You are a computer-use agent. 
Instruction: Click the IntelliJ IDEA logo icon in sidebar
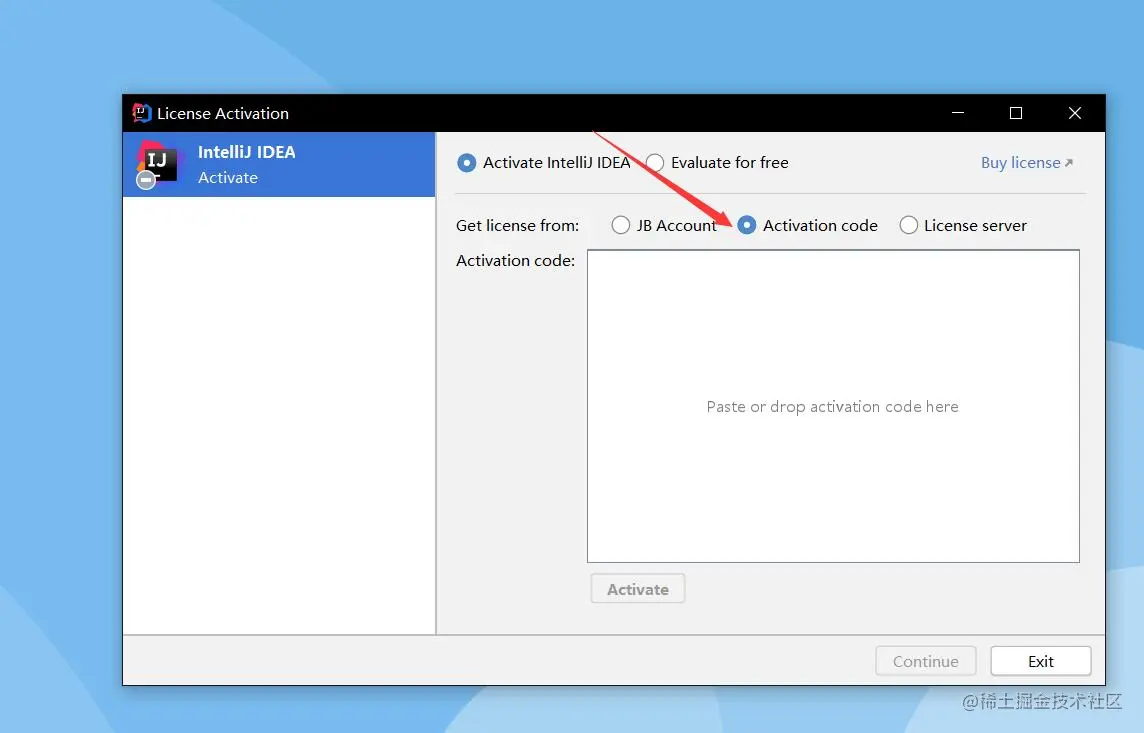(156, 164)
